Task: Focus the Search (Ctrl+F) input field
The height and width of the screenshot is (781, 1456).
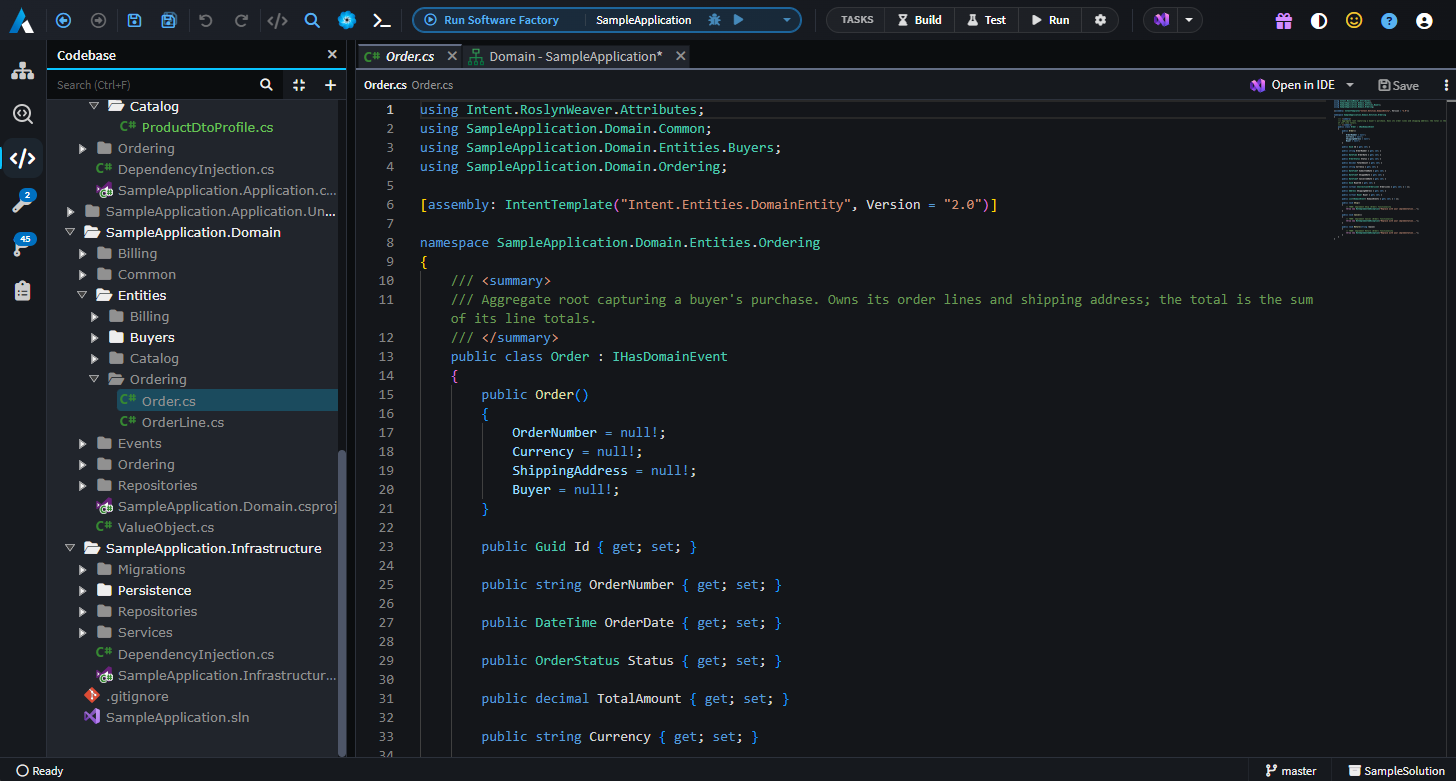Action: (152, 85)
